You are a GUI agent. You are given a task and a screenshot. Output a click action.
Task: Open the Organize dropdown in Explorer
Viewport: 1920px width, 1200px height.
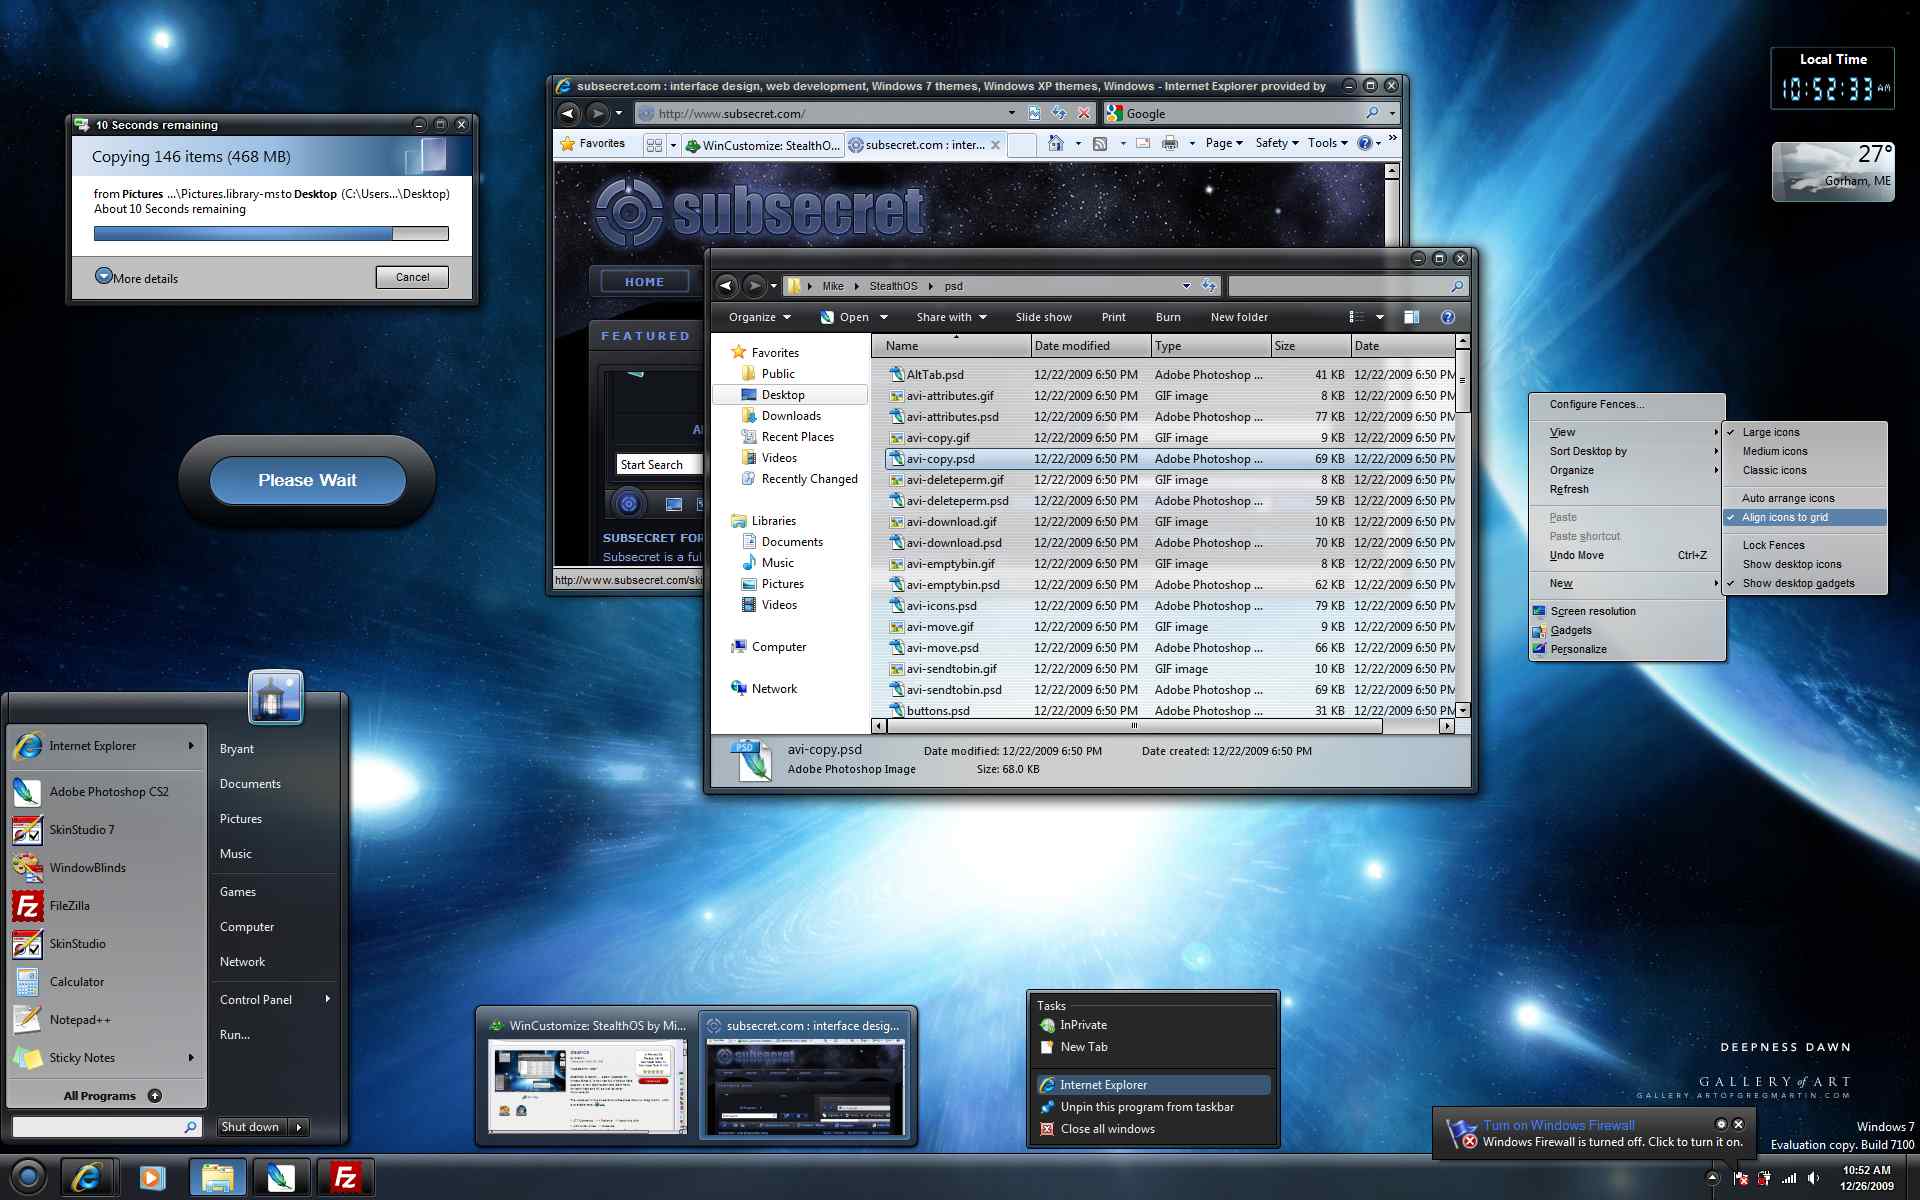pos(760,317)
